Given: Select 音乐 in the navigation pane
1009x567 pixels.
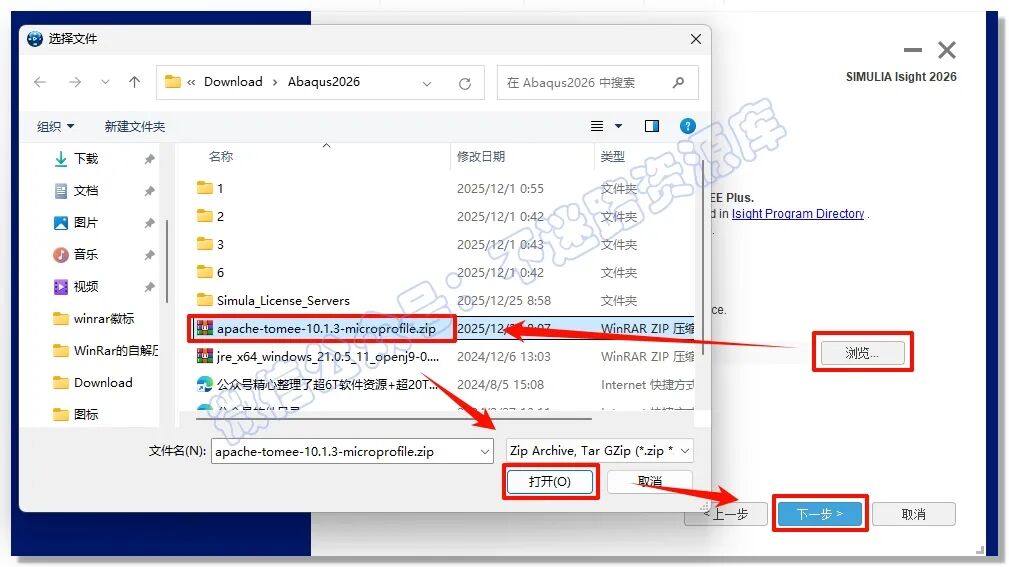Looking at the screenshot, I should pos(86,254).
